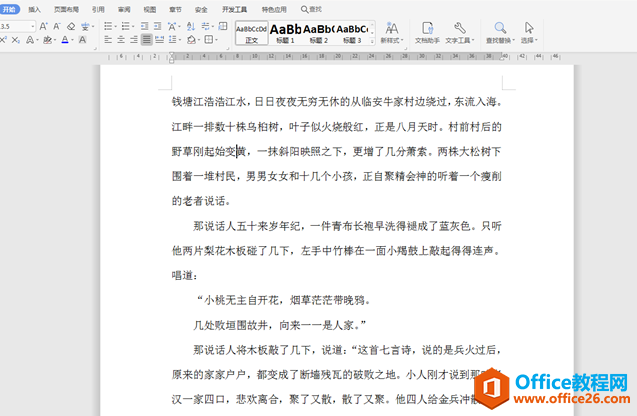Open the 开始 (Home) tab

click(x=9, y=9)
